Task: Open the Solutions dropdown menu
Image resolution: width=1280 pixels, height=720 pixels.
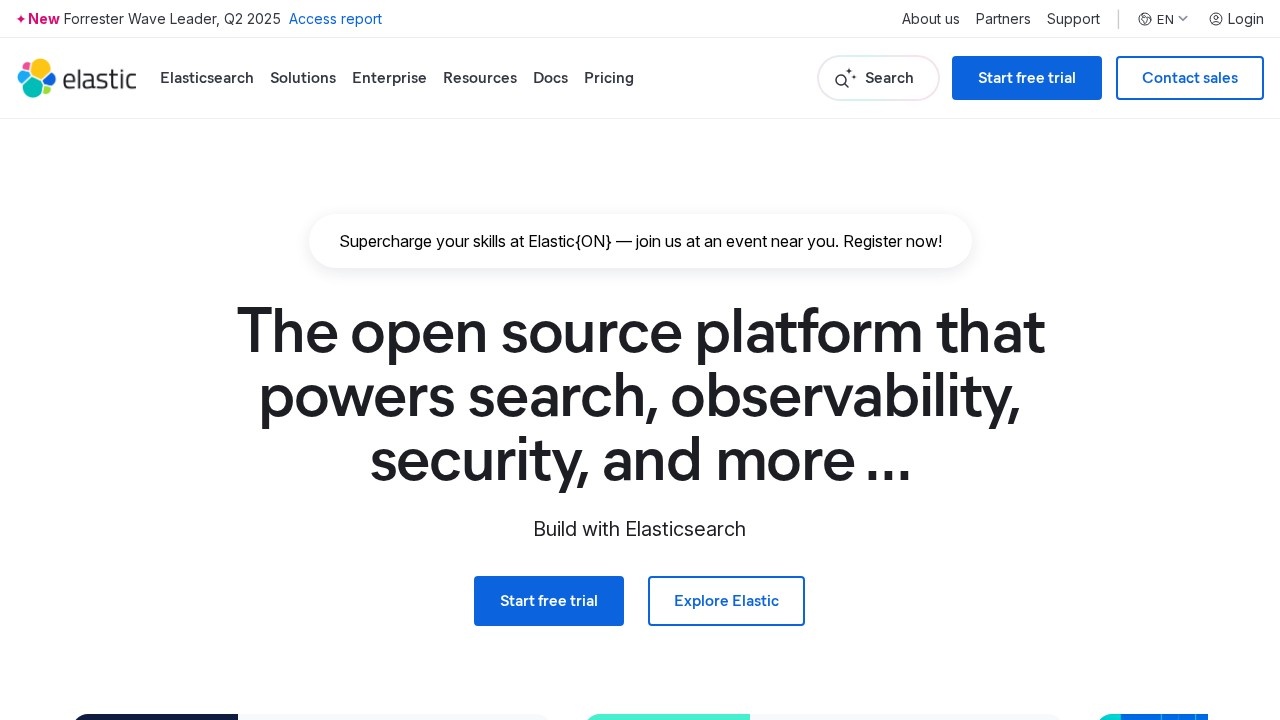Action: pyautogui.click(x=303, y=78)
